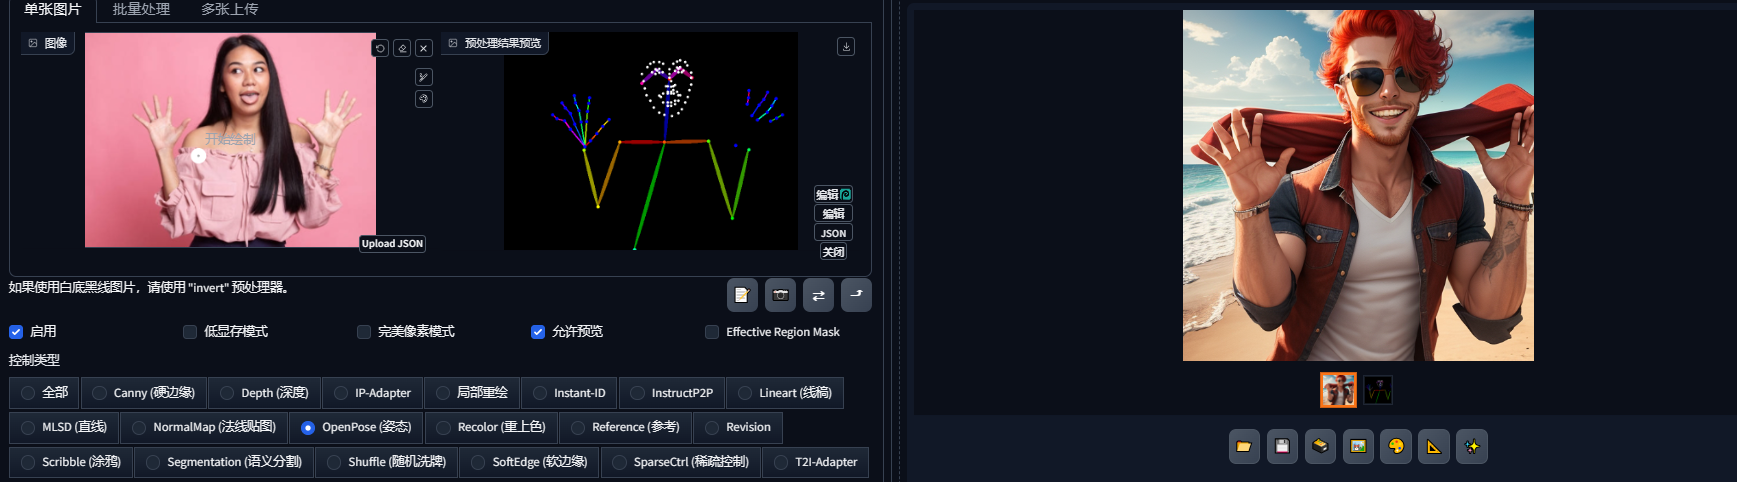This screenshot has height=482, width=1737.
Task: Switch to the 多张上传 tab
Action: (x=229, y=10)
